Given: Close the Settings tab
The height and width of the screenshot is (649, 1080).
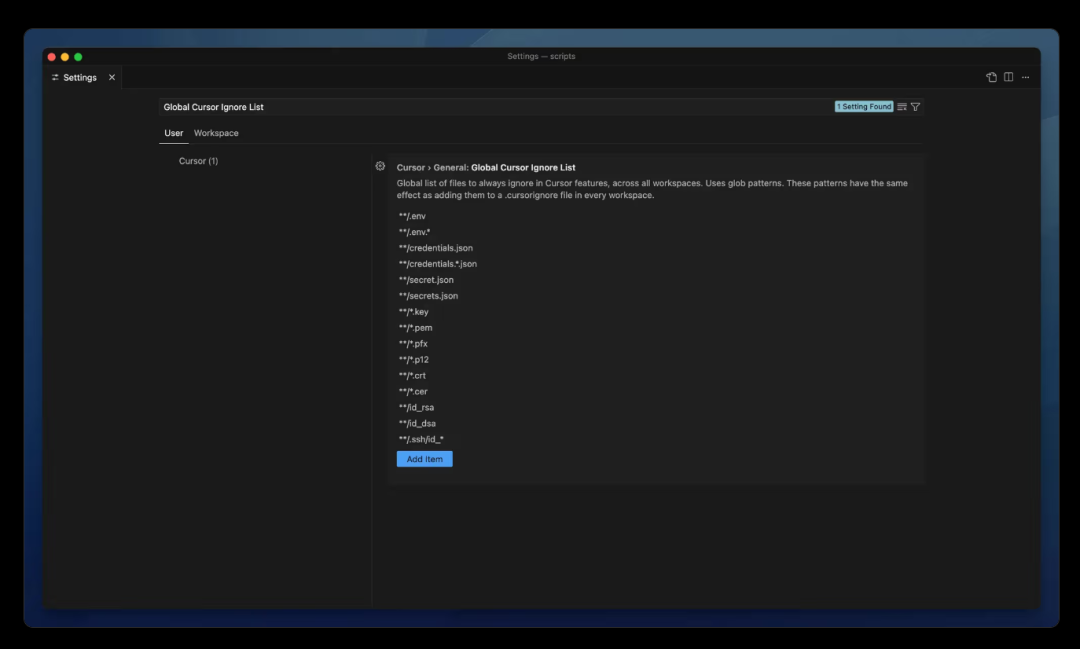Looking at the screenshot, I should (112, 77).
